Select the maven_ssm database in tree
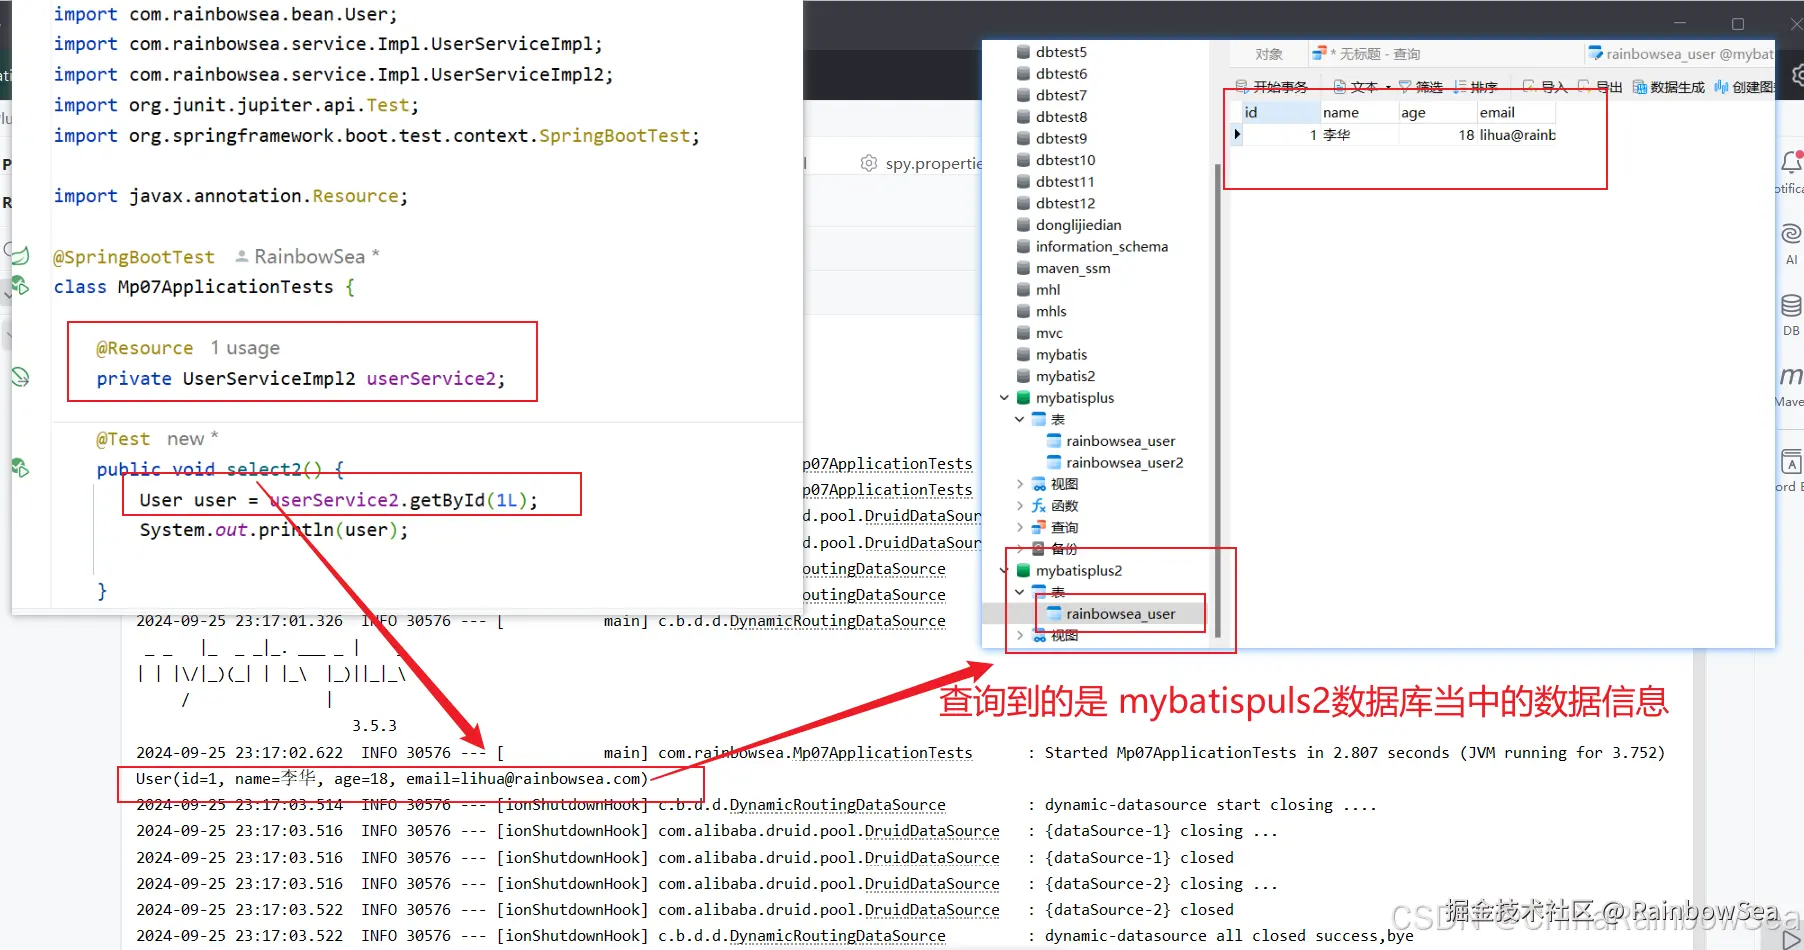 pyautogui.click(x=1073, y=268)
